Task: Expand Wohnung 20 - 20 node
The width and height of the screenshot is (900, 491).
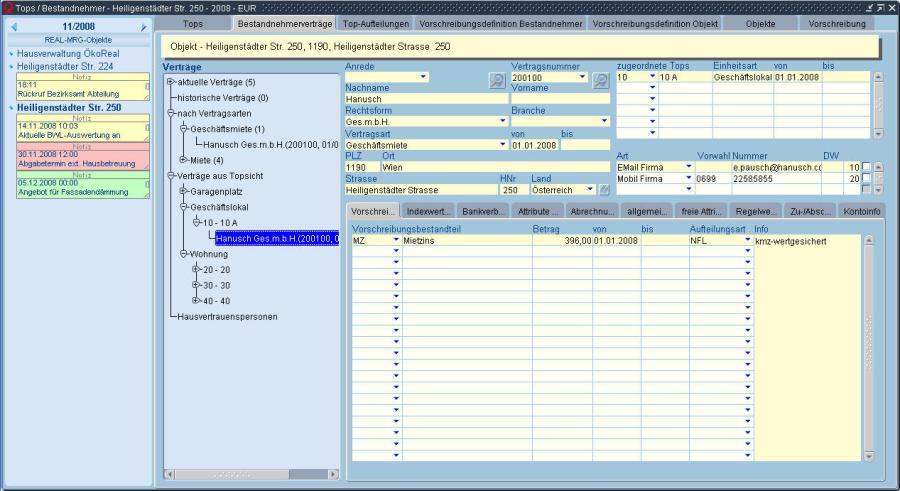Action: [x=196, y=269]
